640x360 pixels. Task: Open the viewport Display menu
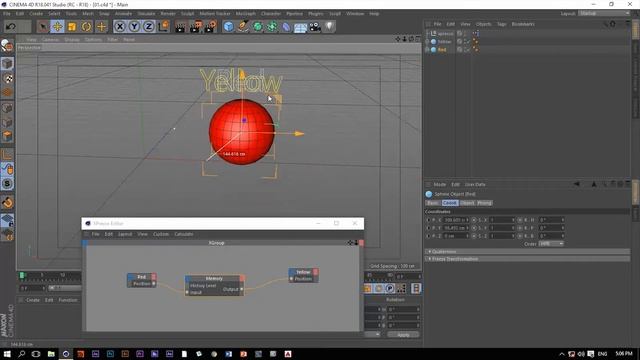[x=72, y=40]
